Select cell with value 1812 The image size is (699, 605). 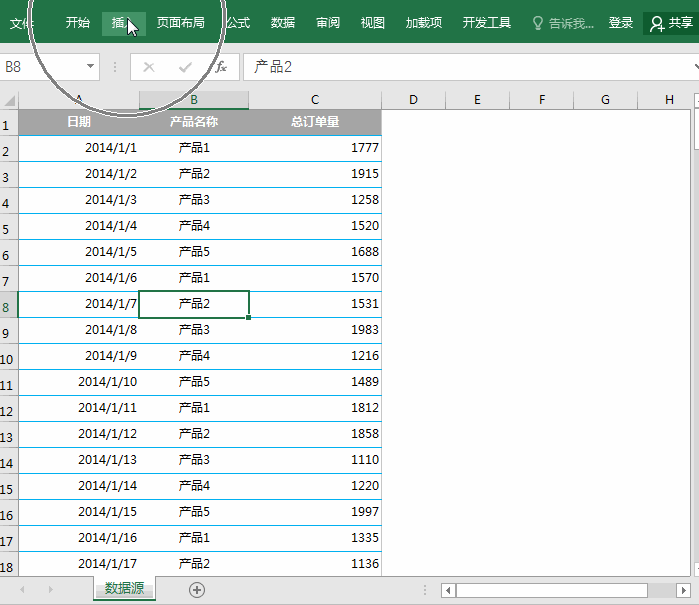315,408
